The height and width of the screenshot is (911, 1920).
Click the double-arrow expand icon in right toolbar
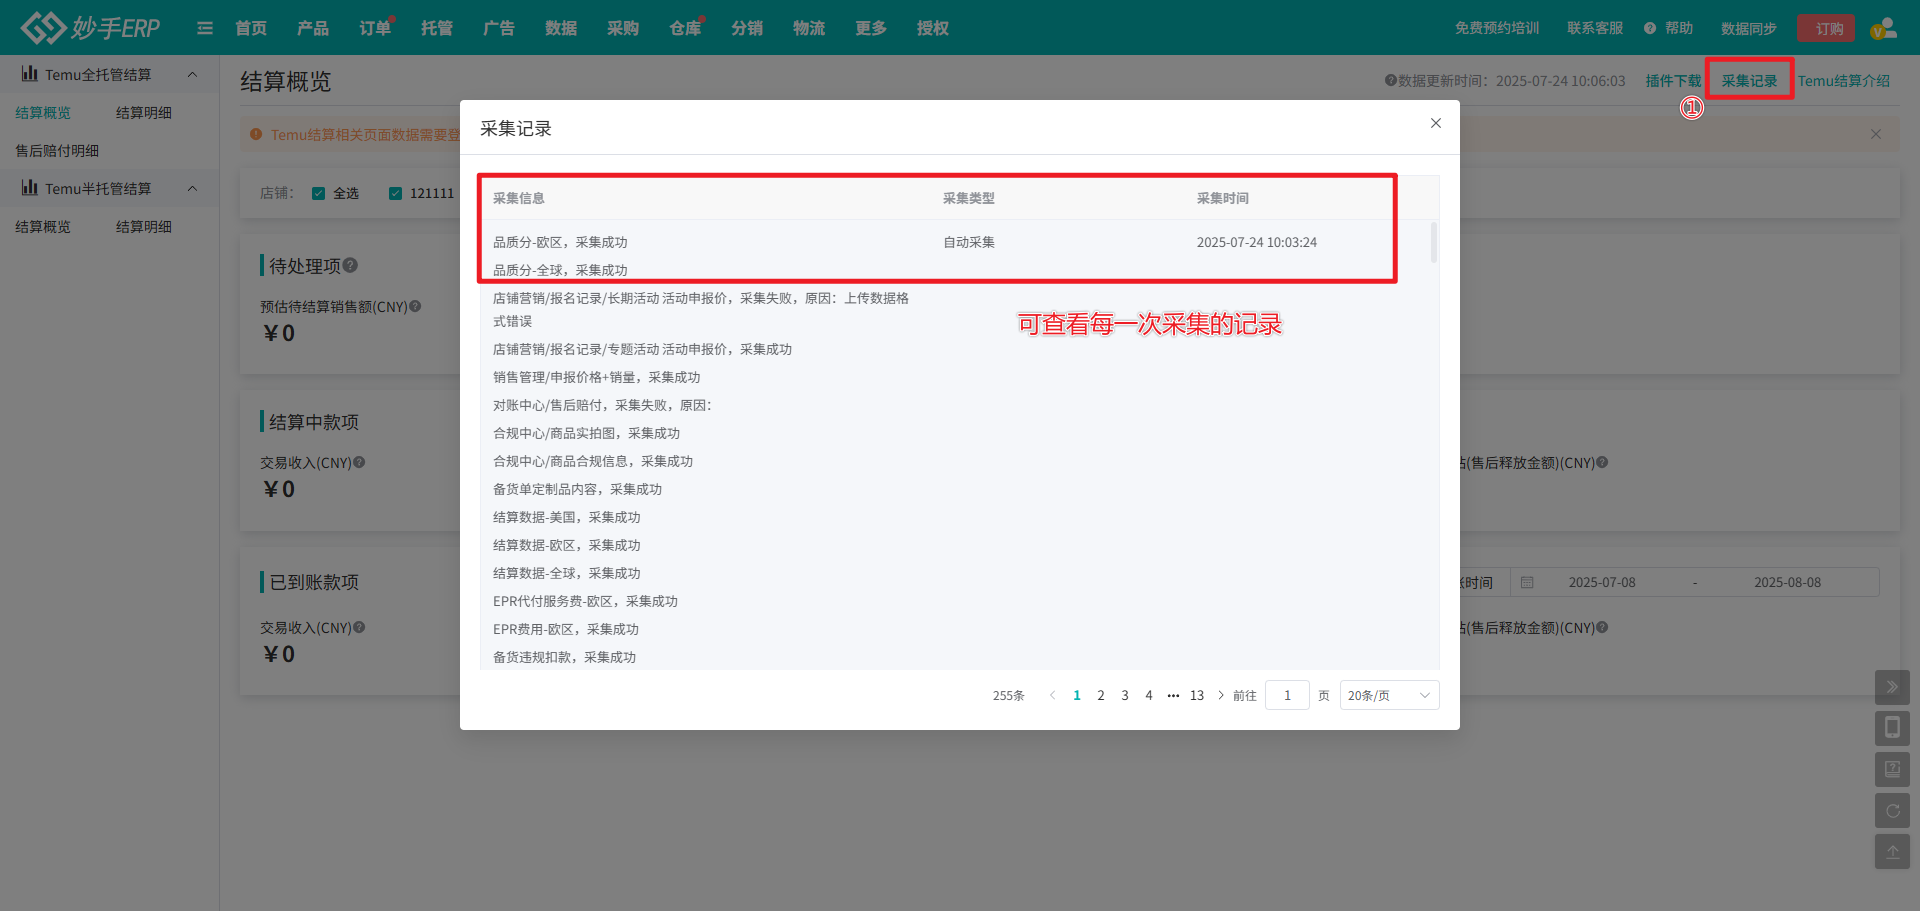(x=1892, y=687)
